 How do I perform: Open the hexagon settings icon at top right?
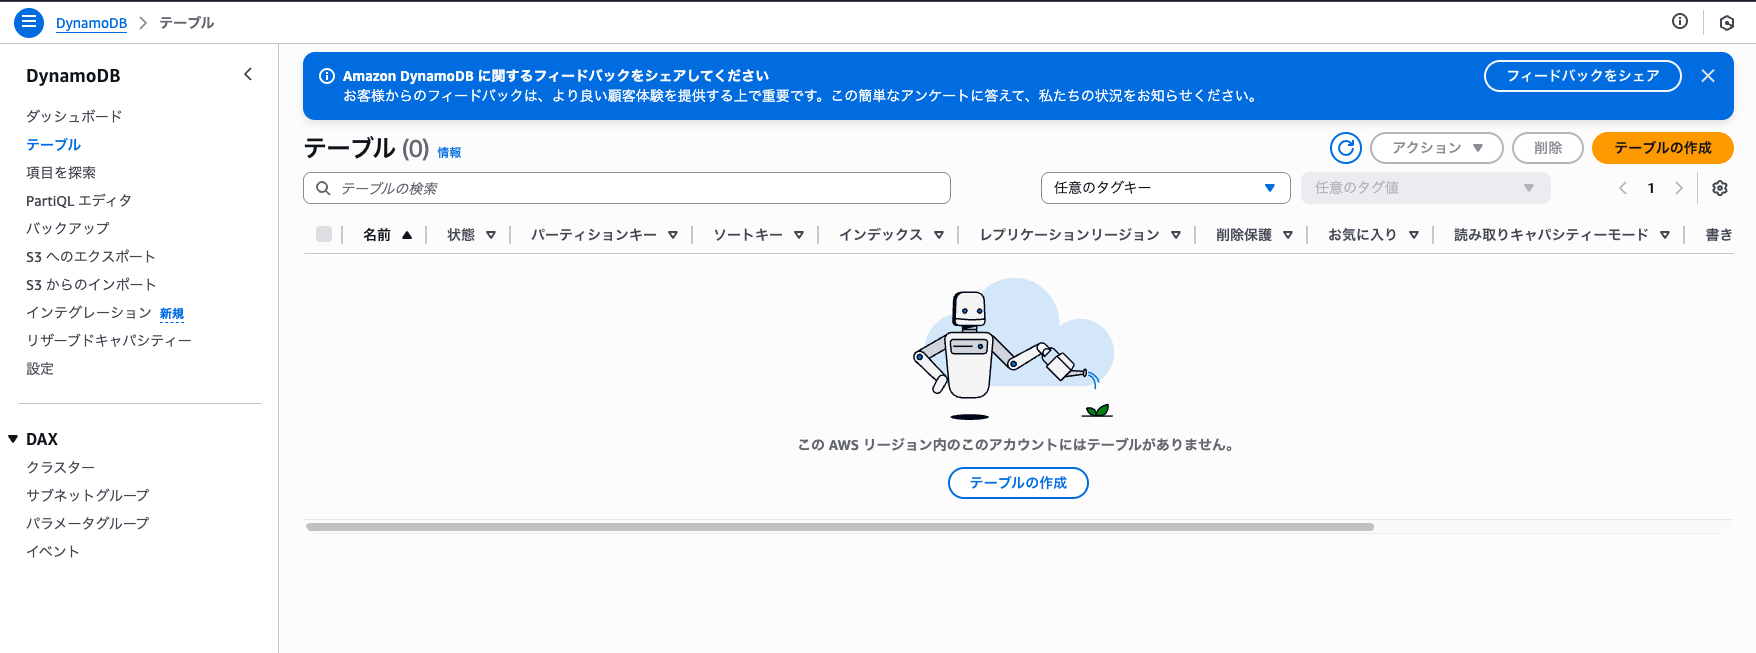(1726, 22)
